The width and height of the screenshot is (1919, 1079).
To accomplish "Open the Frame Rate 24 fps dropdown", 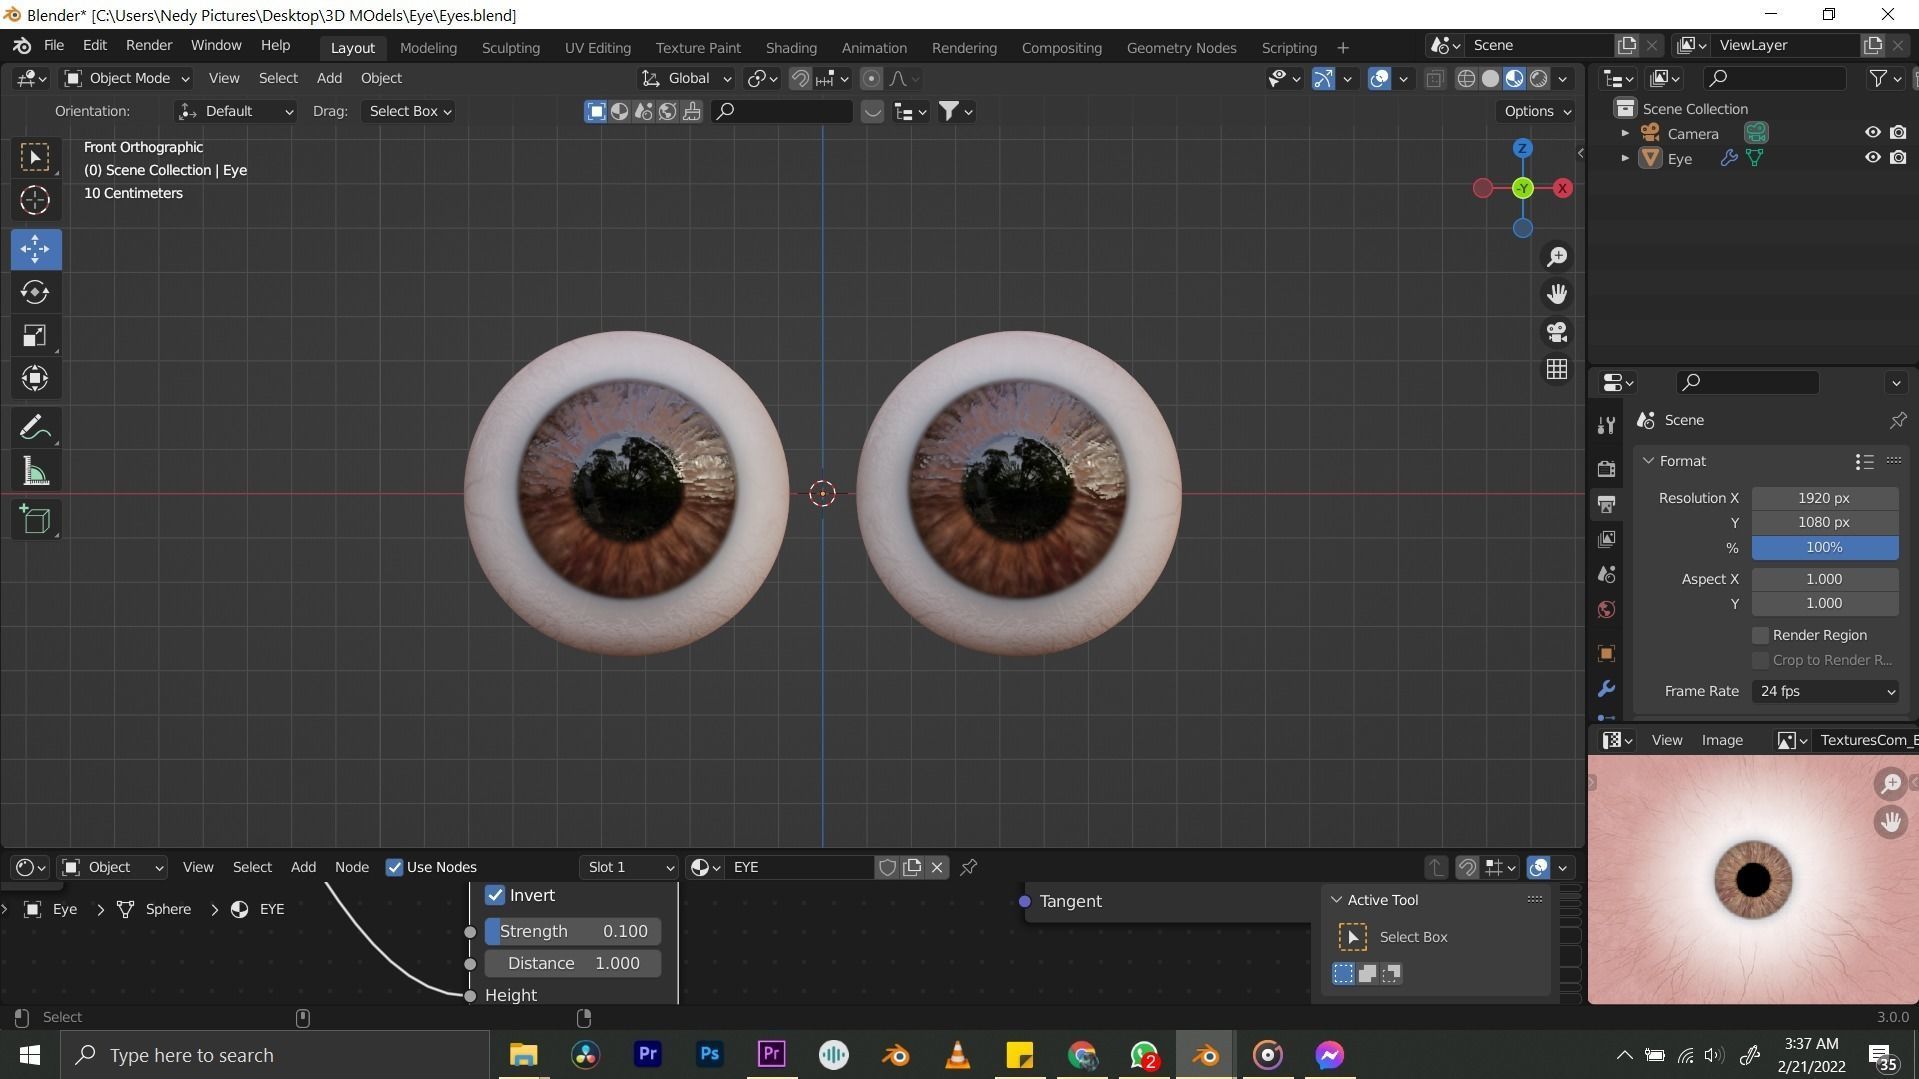I will pyautogui.click(x=1825, y=691).
